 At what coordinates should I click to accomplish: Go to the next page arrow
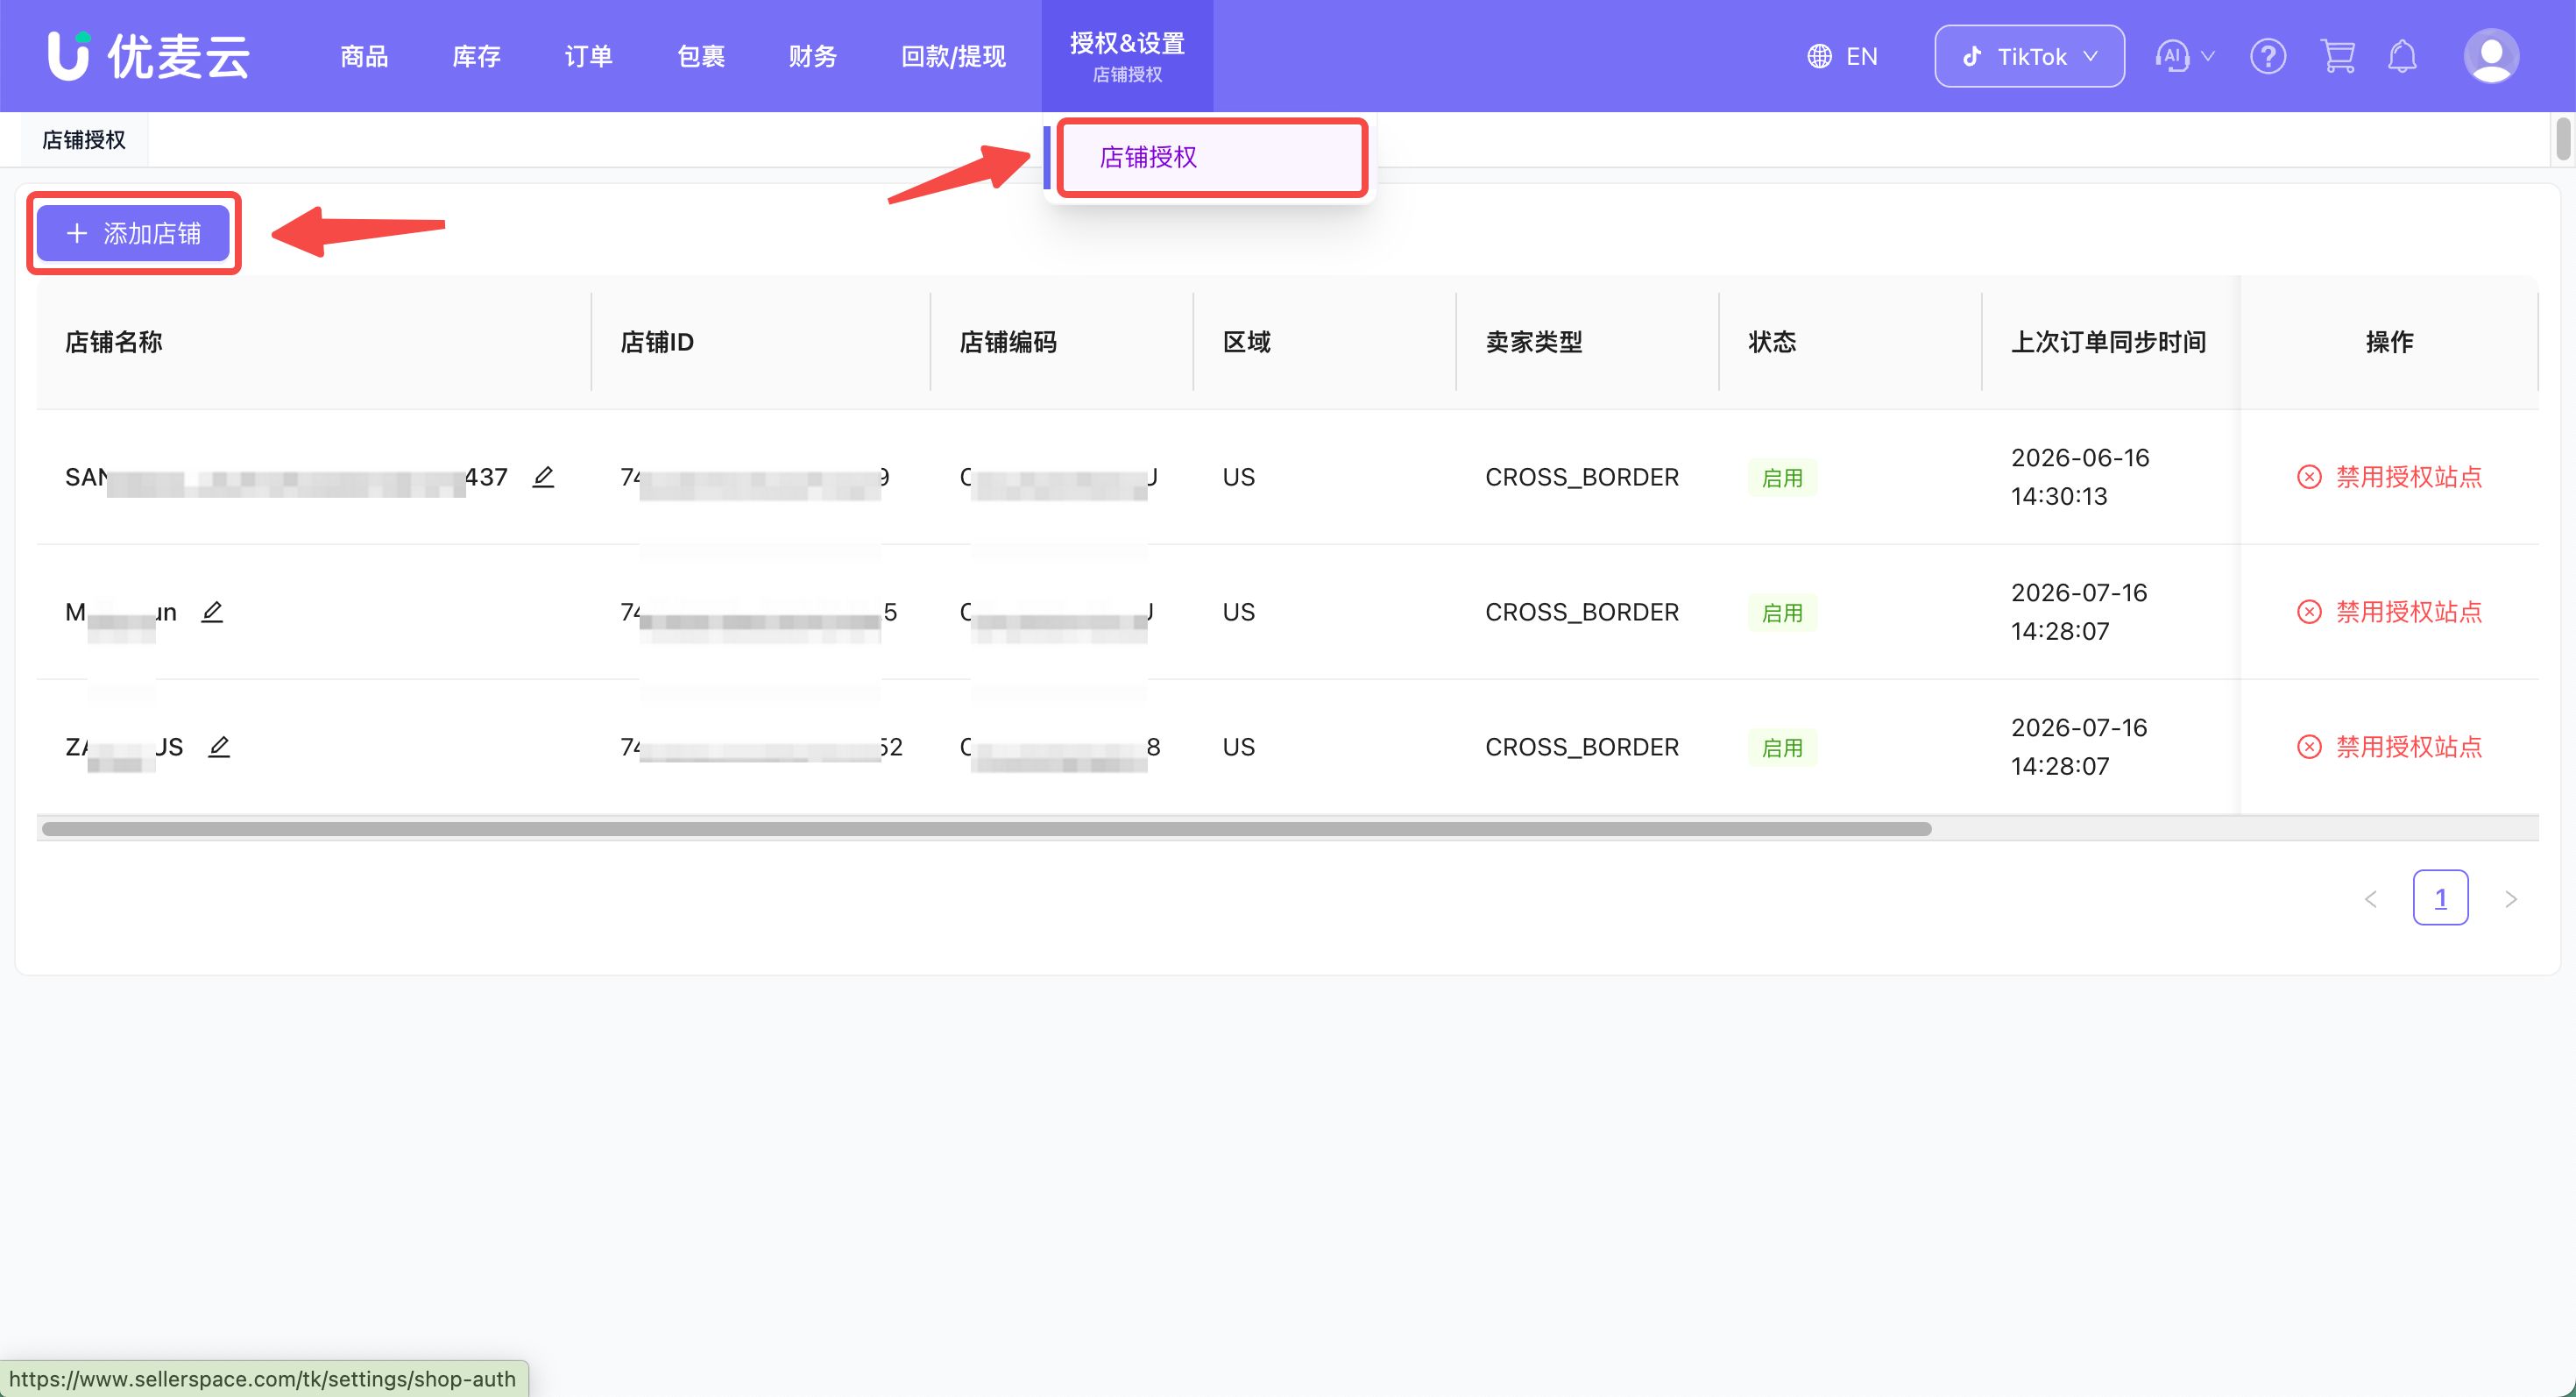coord(2510,898)
